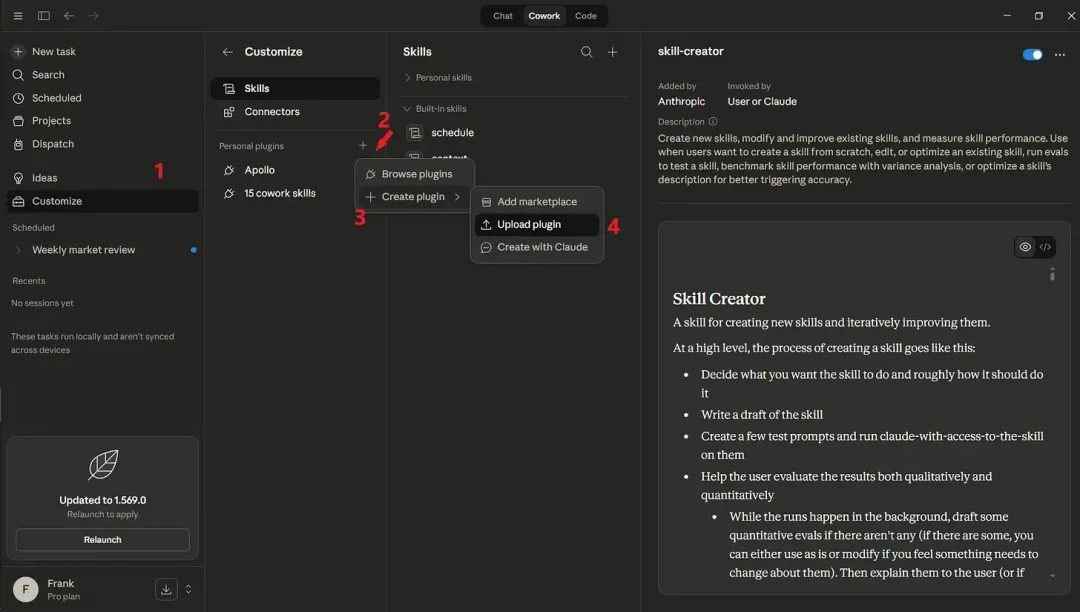Click the search icon in Skills panel
Screen dimensions: 1080x612
tap(586, 52)
